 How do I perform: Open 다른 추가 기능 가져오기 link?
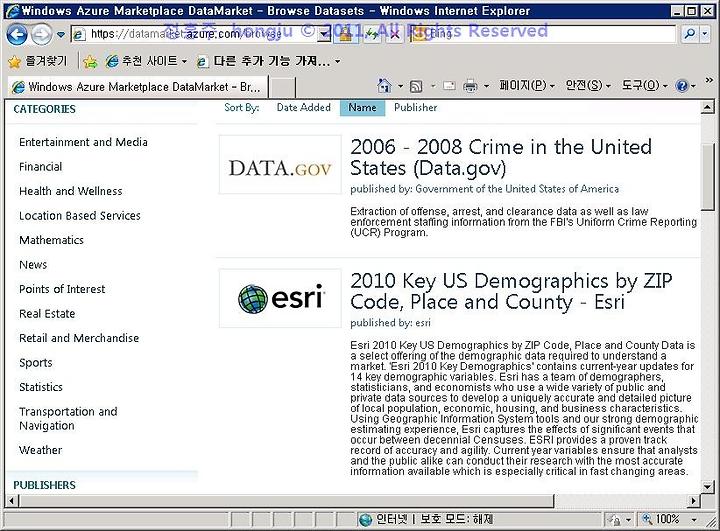click(x=268, y=61)
